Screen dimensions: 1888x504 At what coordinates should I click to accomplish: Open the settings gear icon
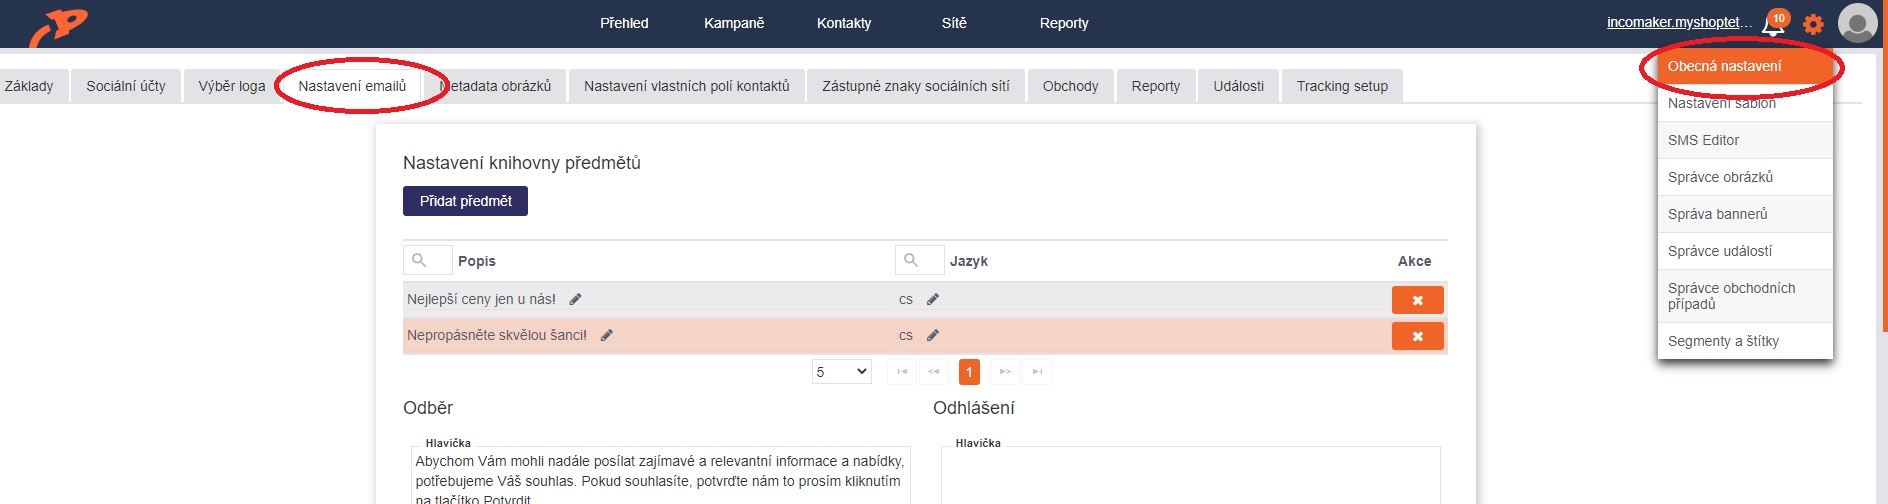pos(1813,24)
